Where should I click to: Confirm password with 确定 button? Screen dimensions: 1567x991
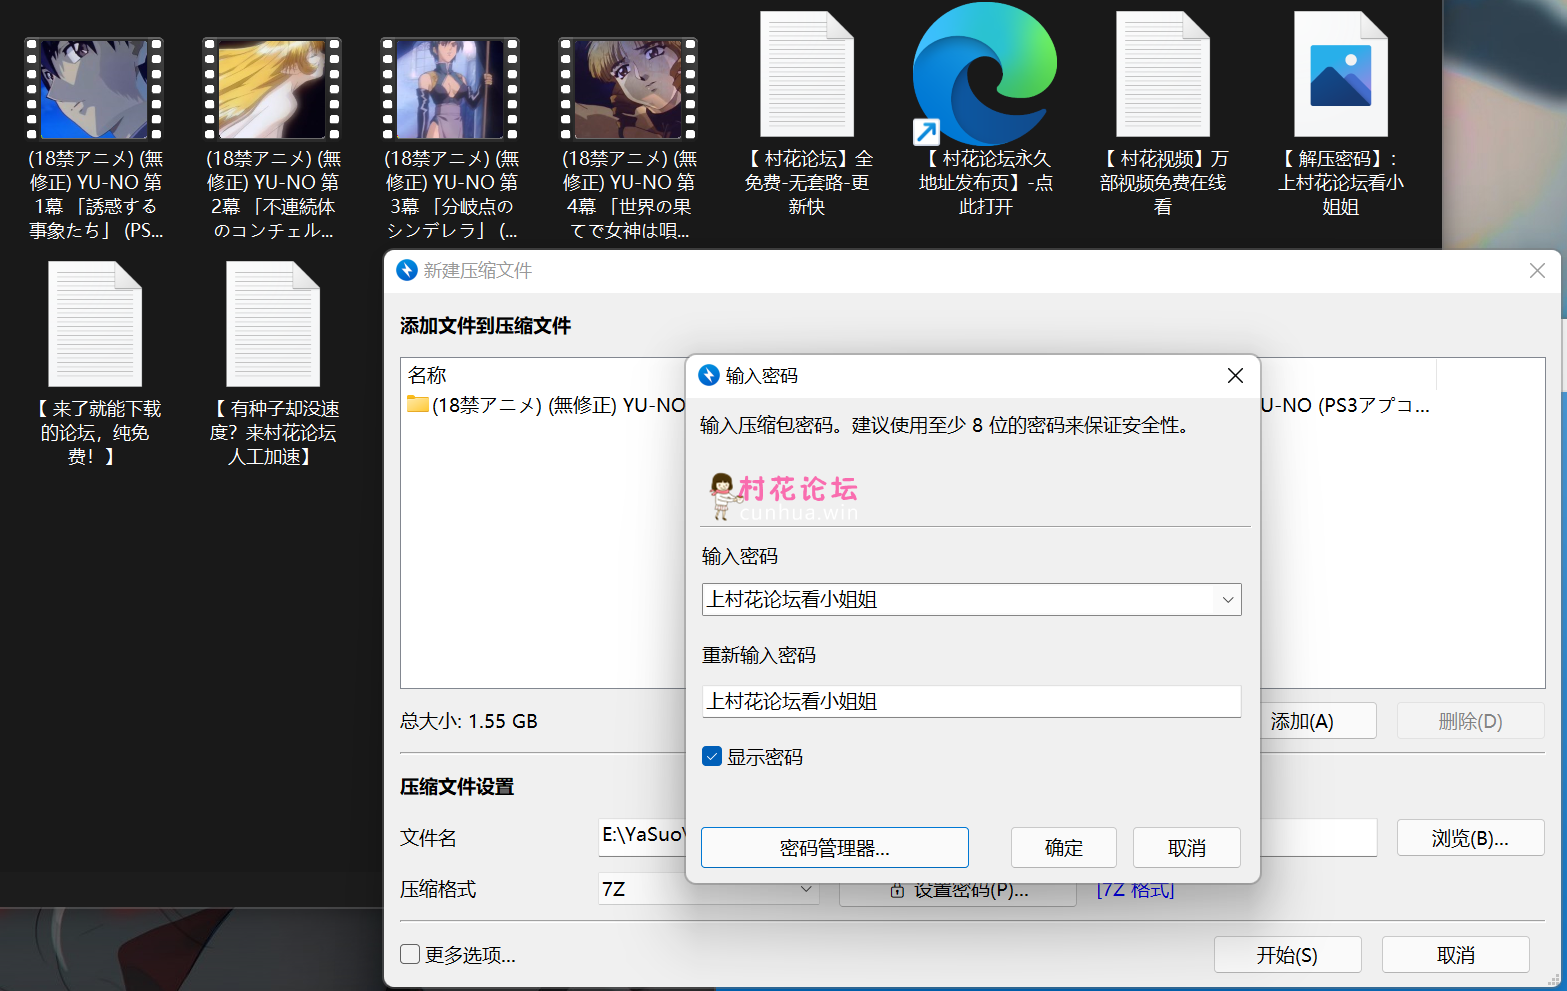(1064, 848)
